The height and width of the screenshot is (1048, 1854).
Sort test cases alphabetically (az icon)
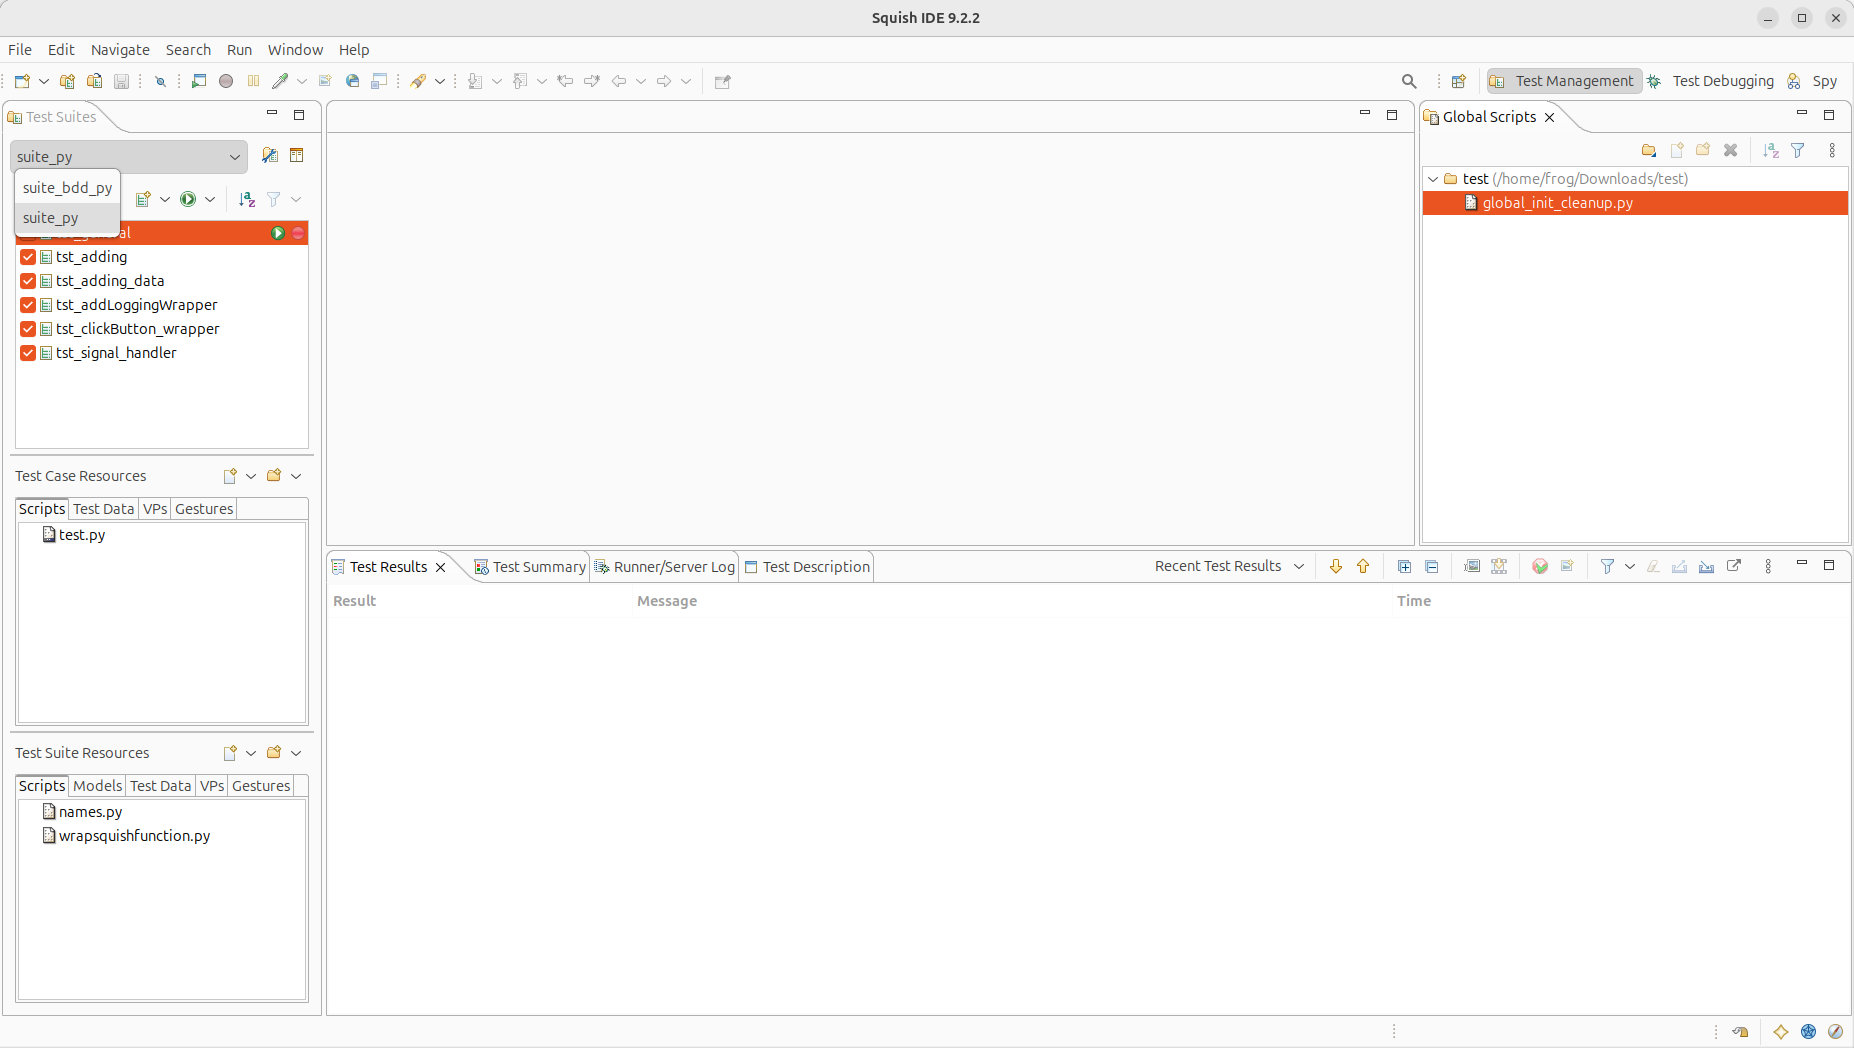pyautogui.click(x=247, y=199)
